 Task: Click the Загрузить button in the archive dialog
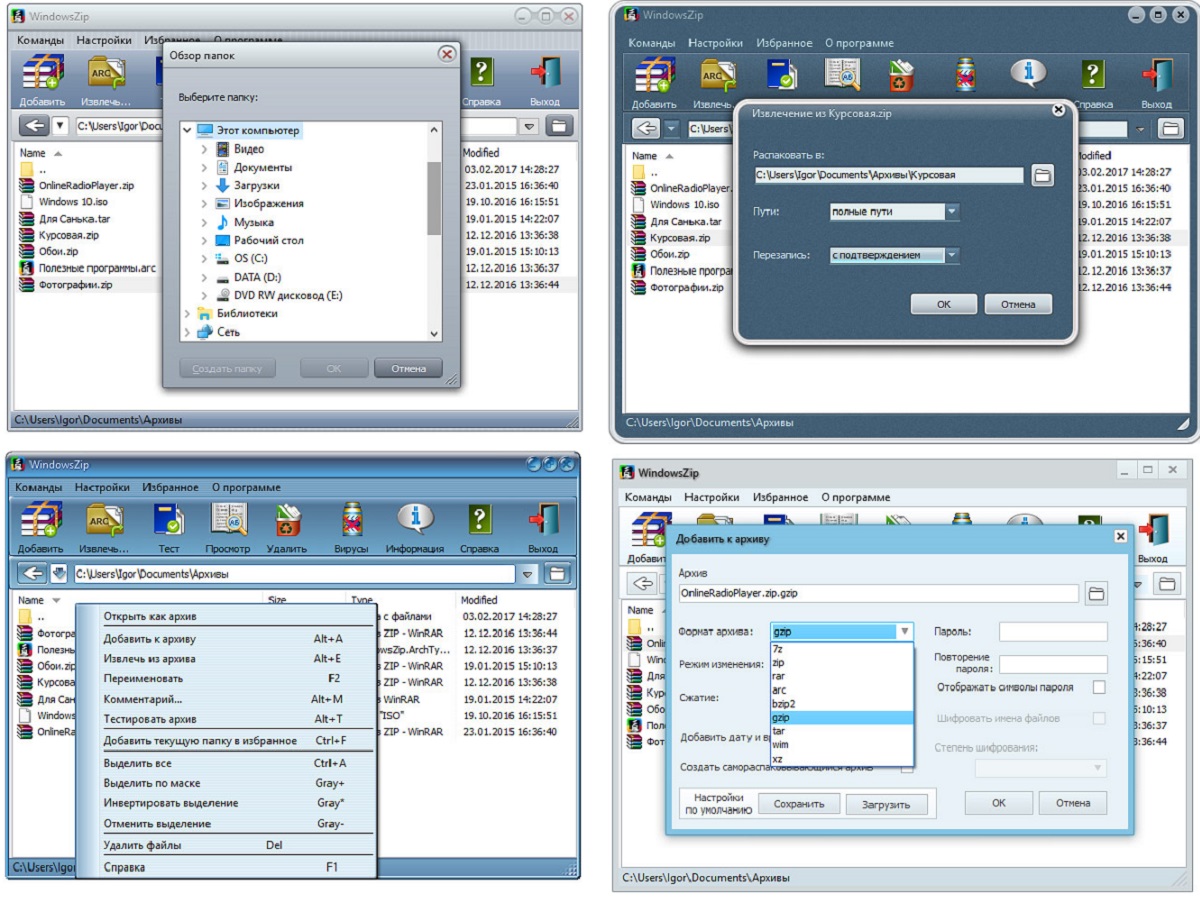click(x=886, y=804)
